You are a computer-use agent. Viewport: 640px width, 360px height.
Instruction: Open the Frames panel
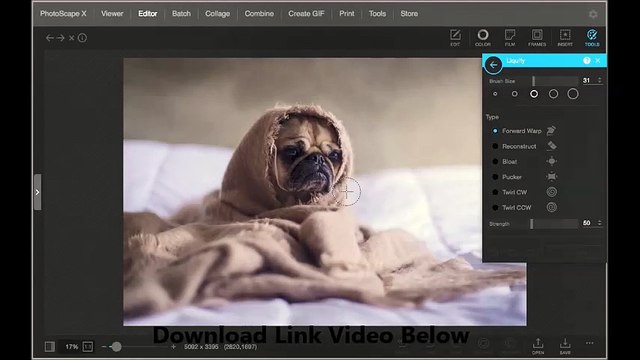[537, 38]
